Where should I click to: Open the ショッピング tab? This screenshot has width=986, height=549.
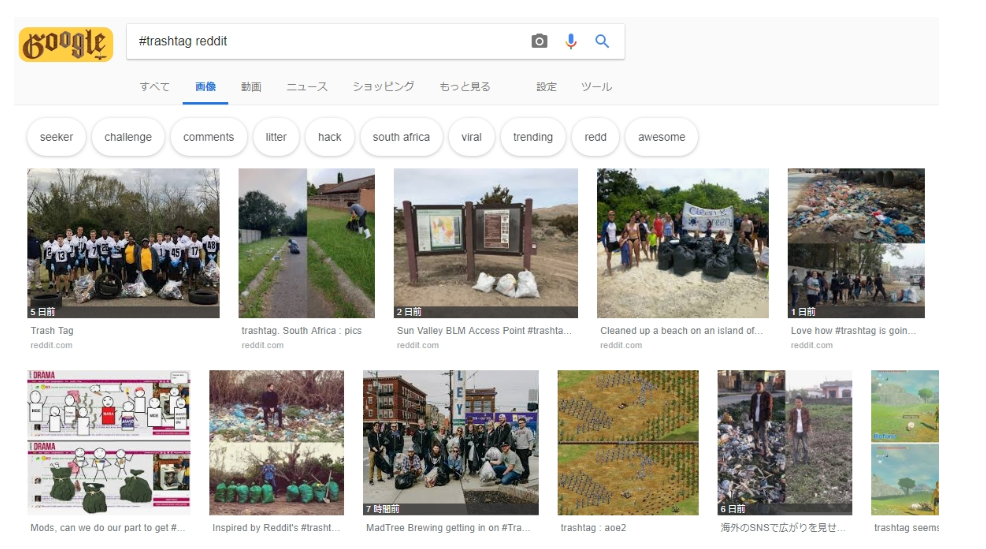point(383,87)
